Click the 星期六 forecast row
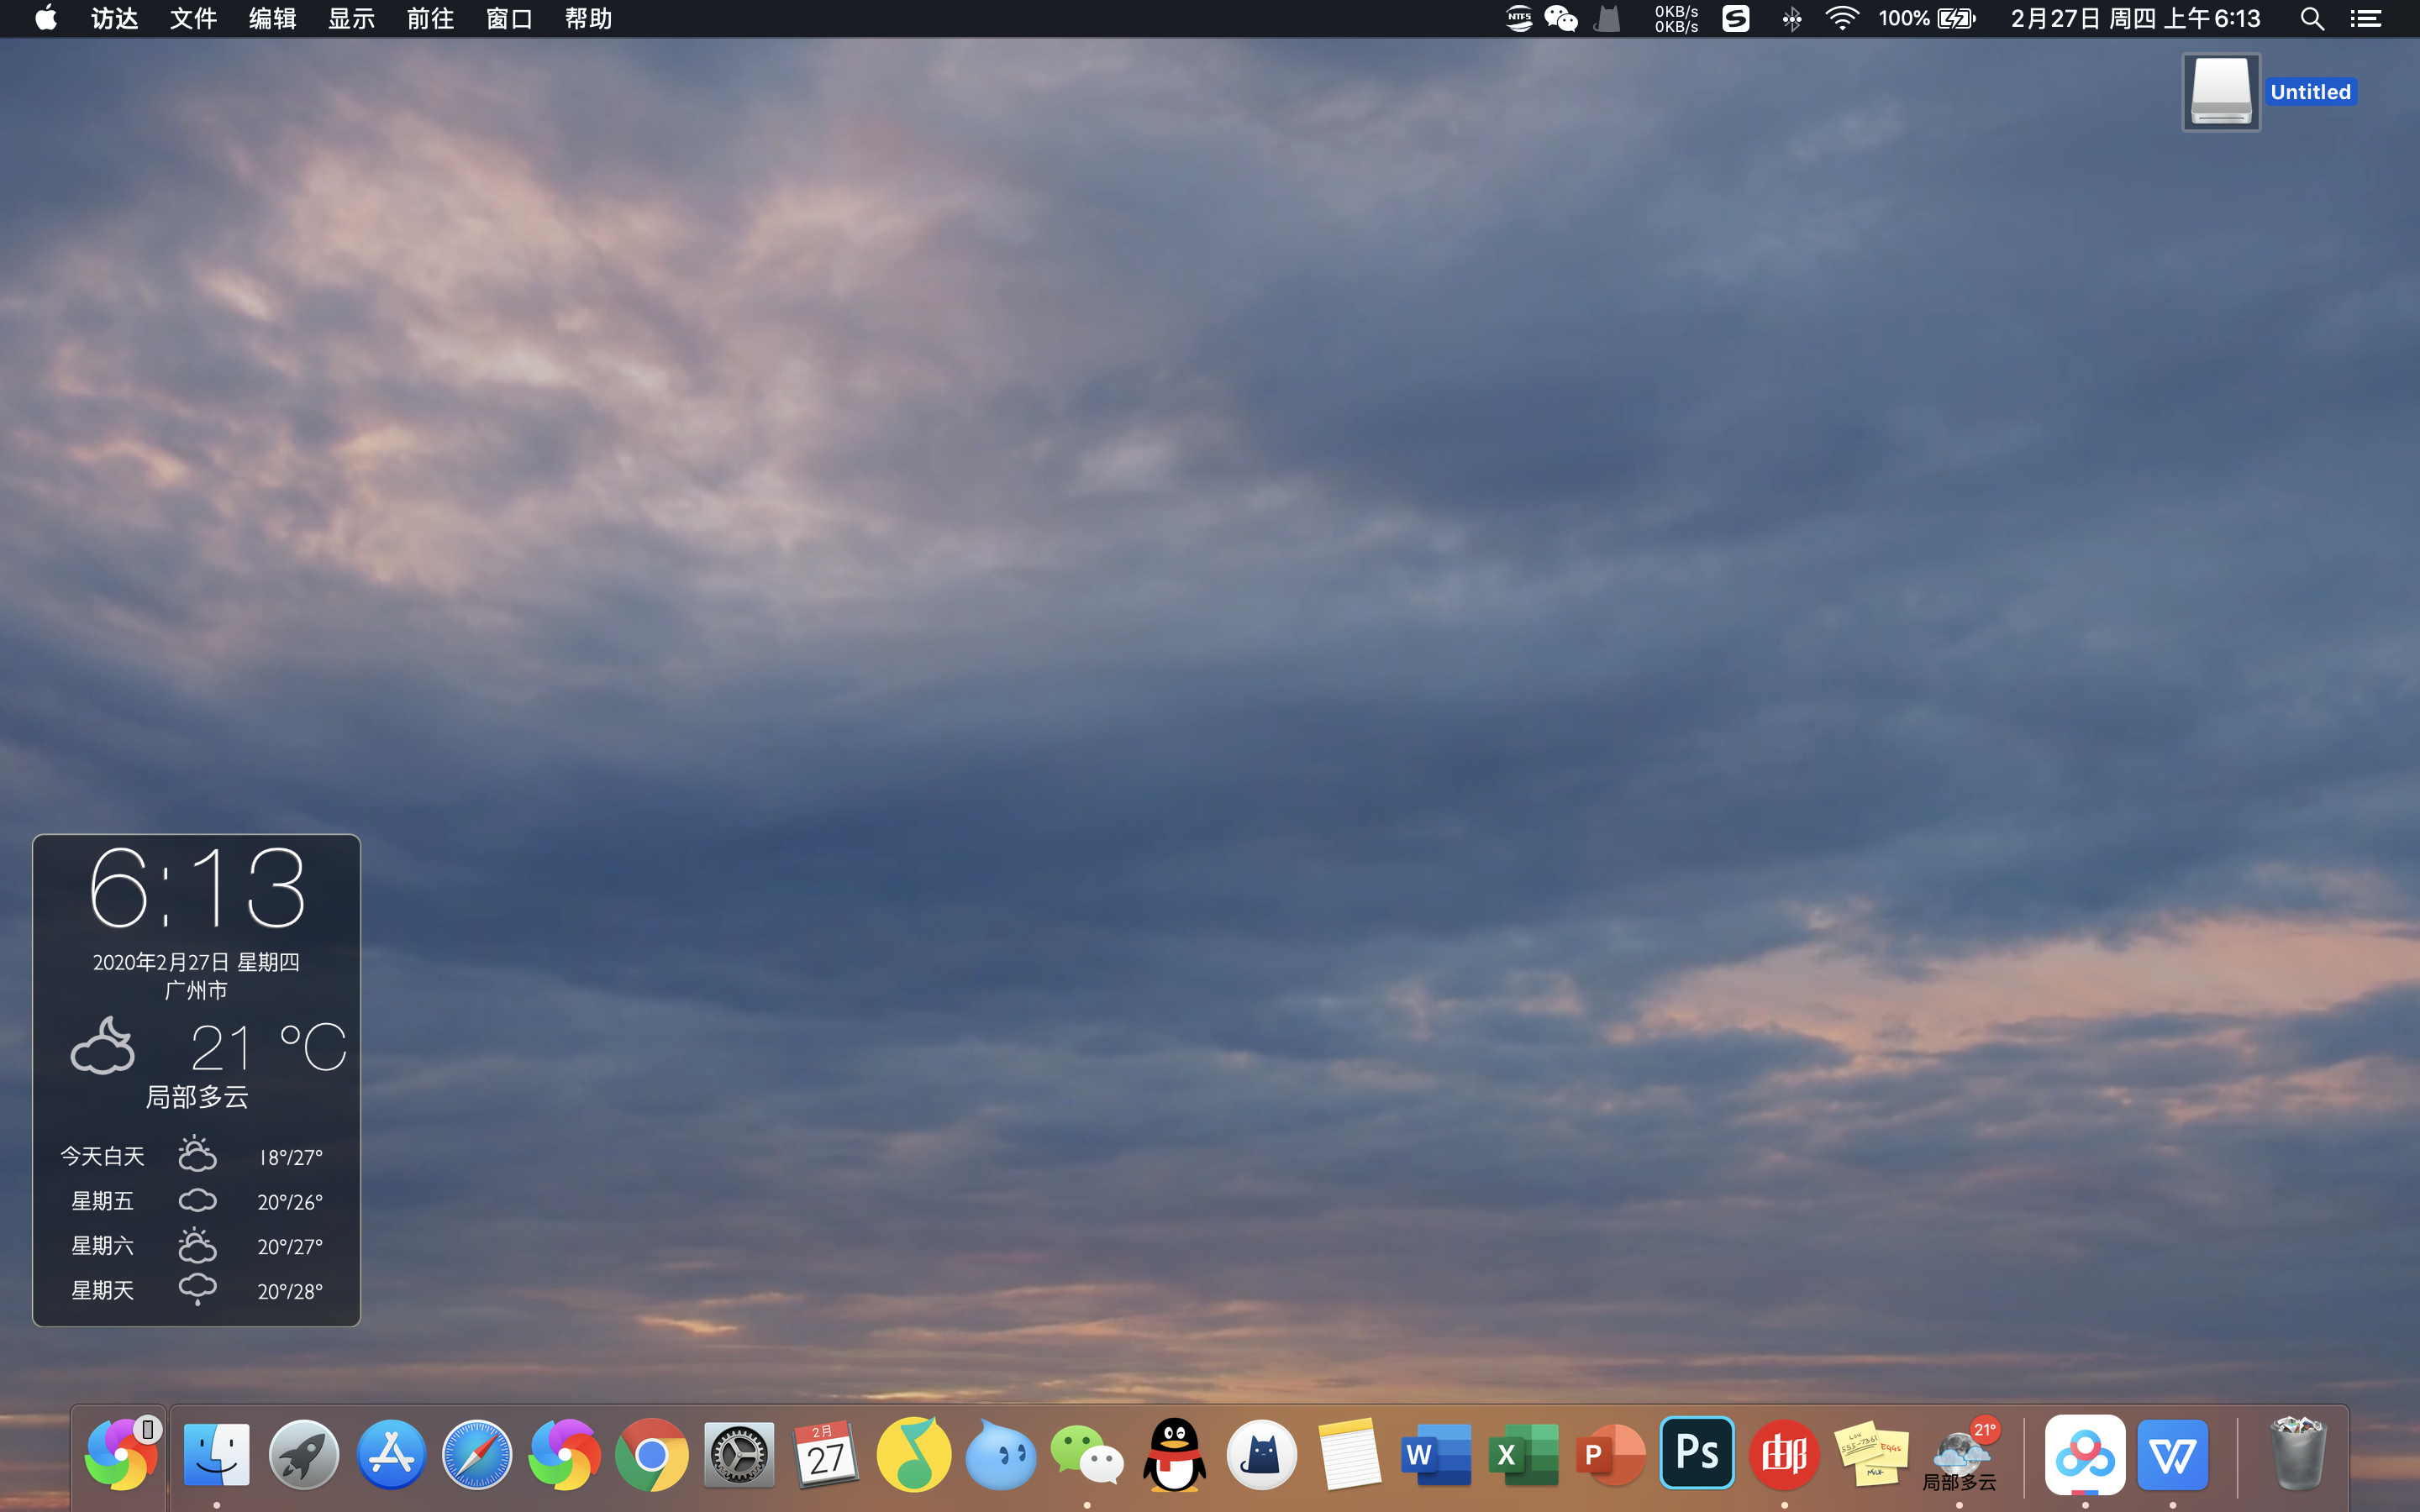The width and height of the screenshot is (2420, 1512). [x=196, y=1246]
